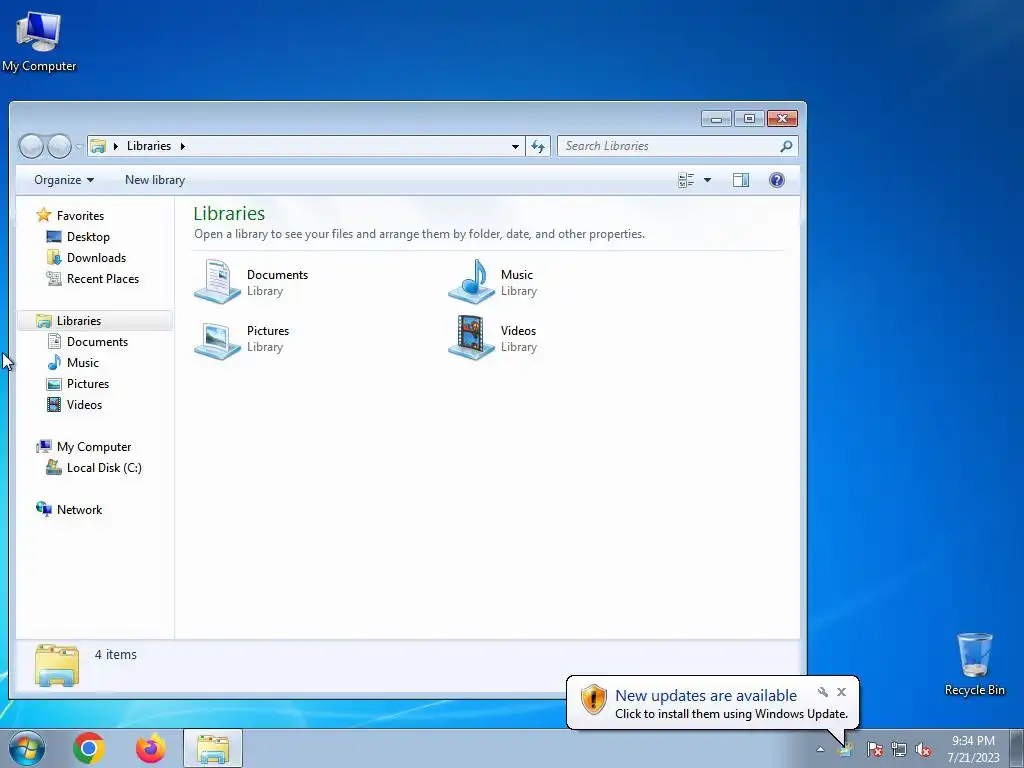Open Action Center flag tray icon
This screenshot has width=1024, height=768.
click(874, 749)
